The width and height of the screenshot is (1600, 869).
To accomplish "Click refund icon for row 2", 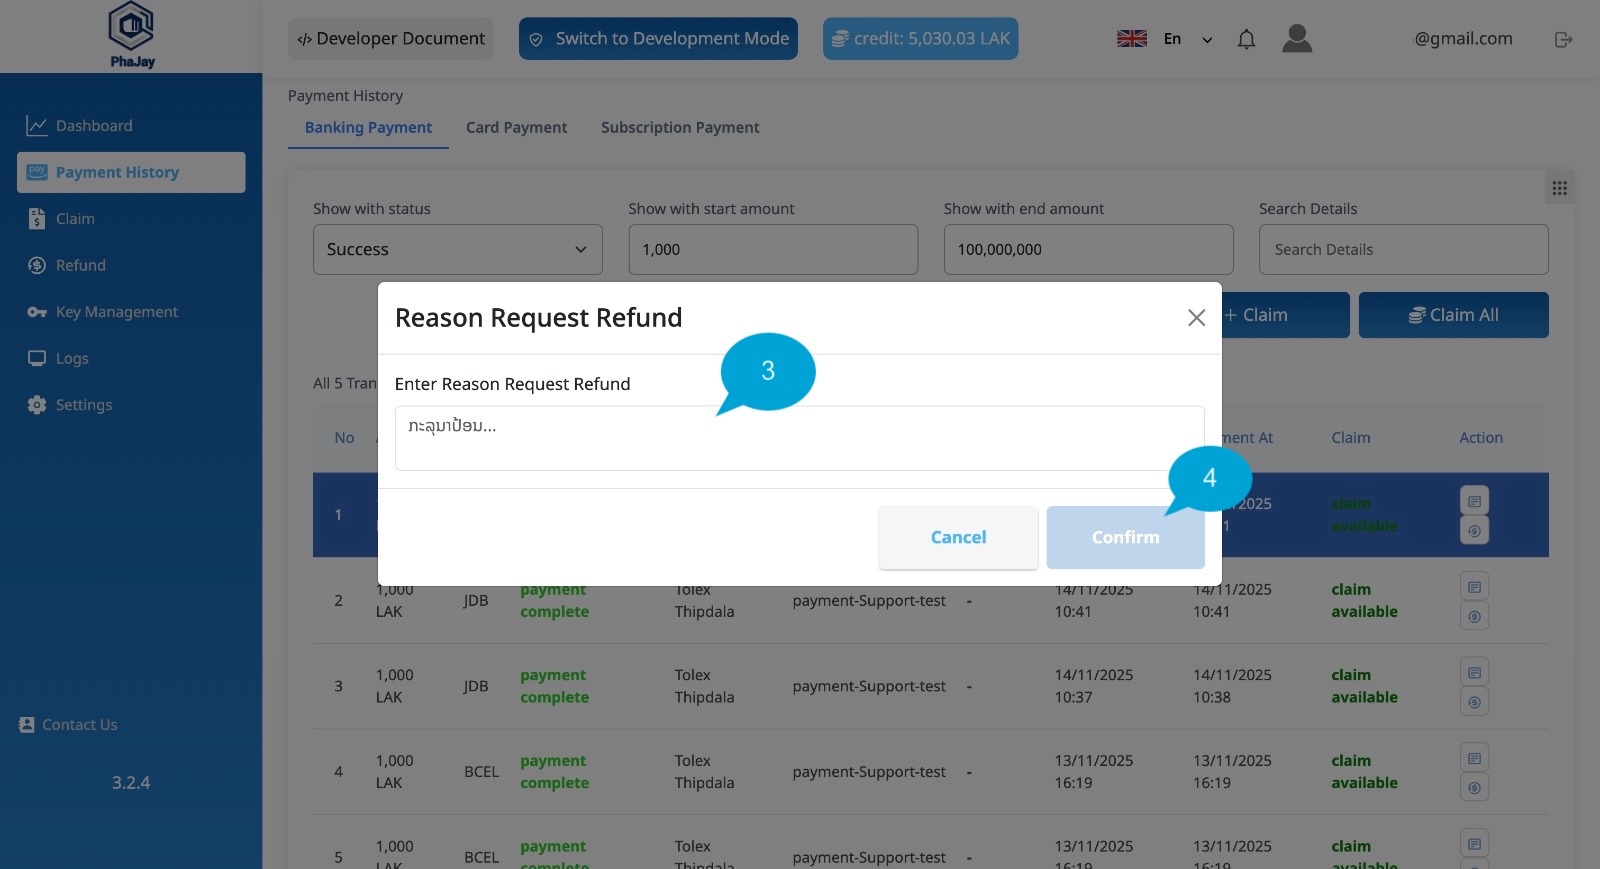I will point(1474,616).
